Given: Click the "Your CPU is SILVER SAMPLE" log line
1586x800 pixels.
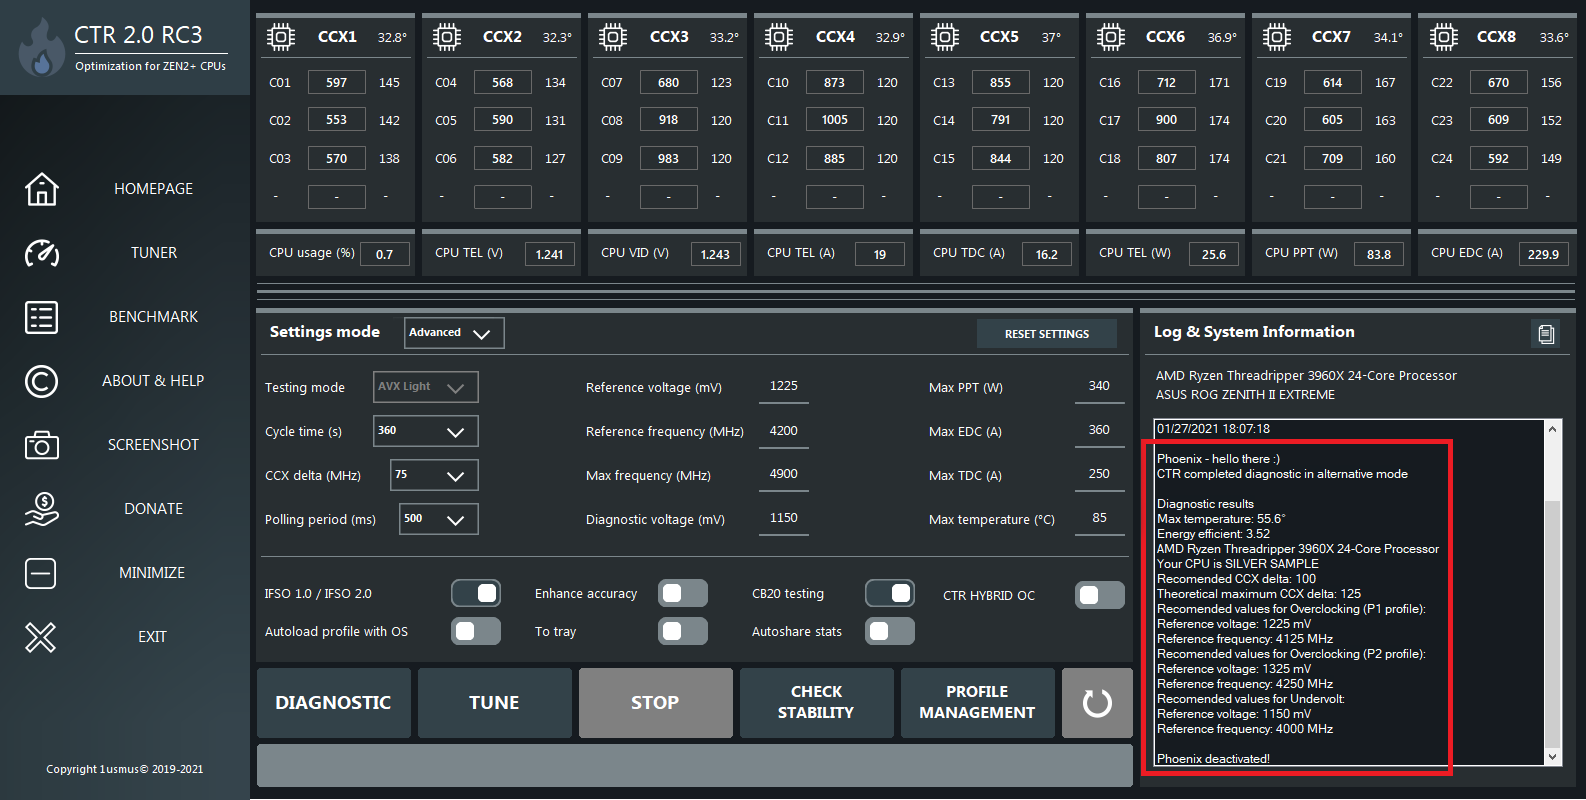Looking at the screenshot, I should 1237,564.
